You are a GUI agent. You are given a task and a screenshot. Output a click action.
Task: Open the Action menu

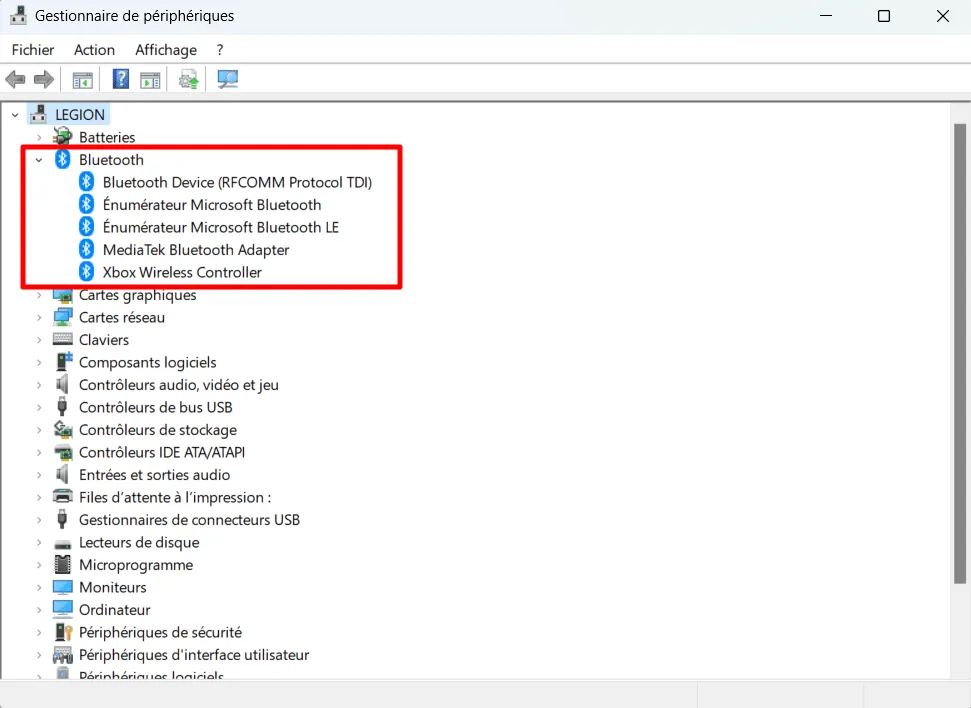pos(94,50)
